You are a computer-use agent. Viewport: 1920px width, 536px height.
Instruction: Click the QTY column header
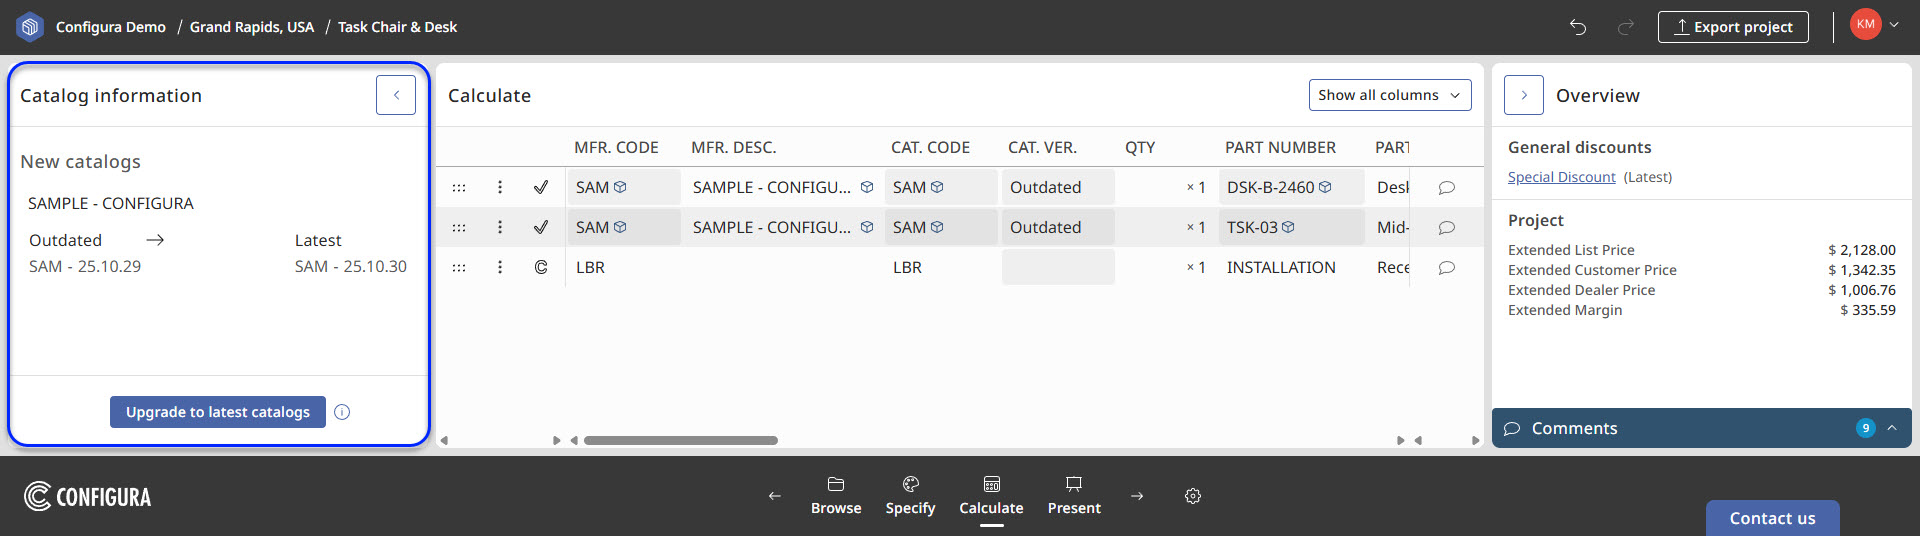click(x=1140, y=147)
